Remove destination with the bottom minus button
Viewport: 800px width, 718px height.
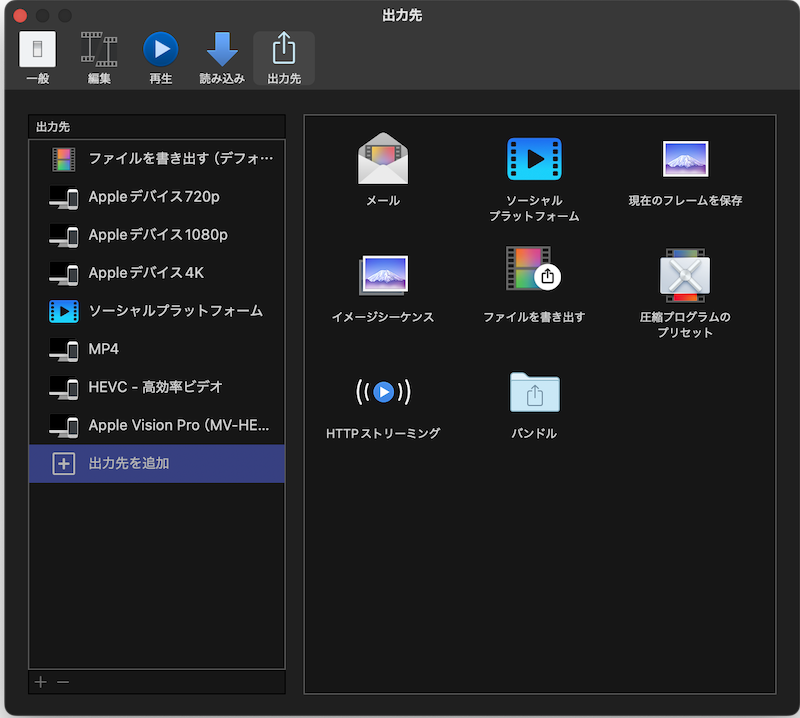click(63, 682)
